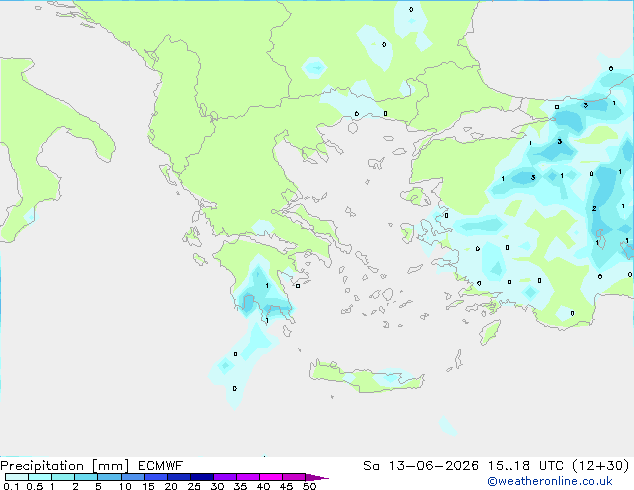Viewport: 634px width, 490px height.
Task: Click the 'Sa 13-06-2026' date text
Action: click(421, 466)
